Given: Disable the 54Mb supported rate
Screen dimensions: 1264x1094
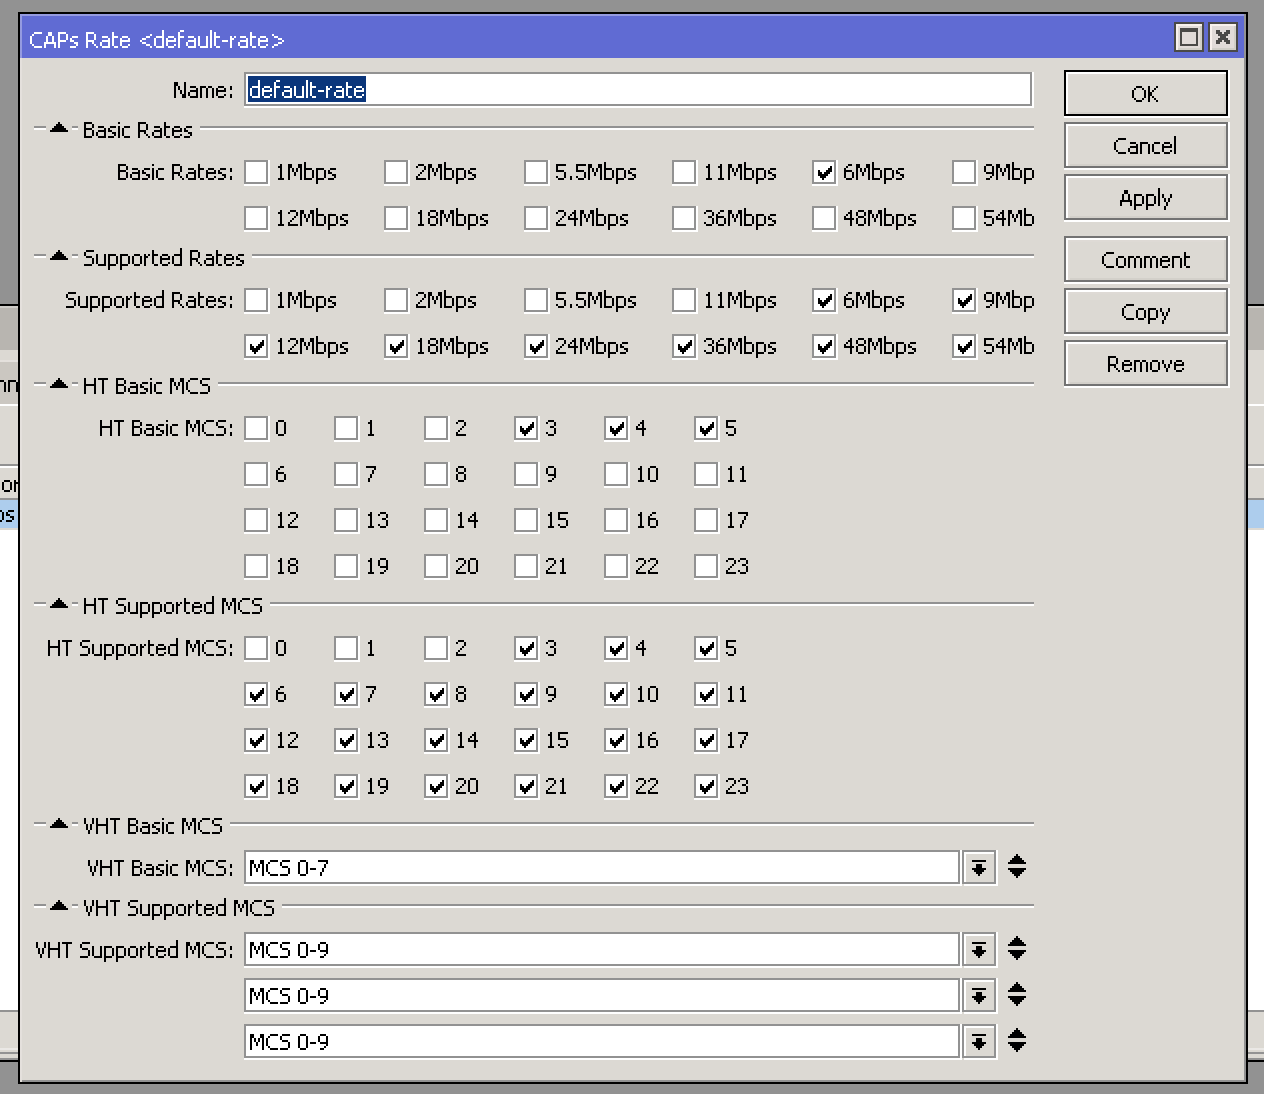Looking at the screenshot, I should tap(964, 346).
